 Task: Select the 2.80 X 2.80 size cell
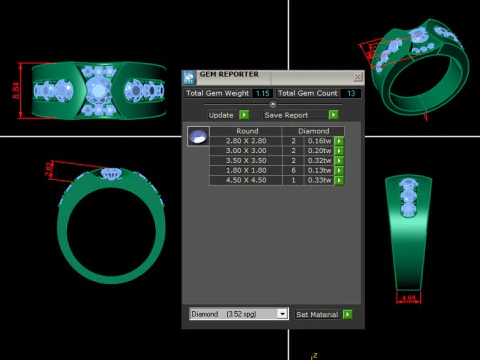pos(246,141)
